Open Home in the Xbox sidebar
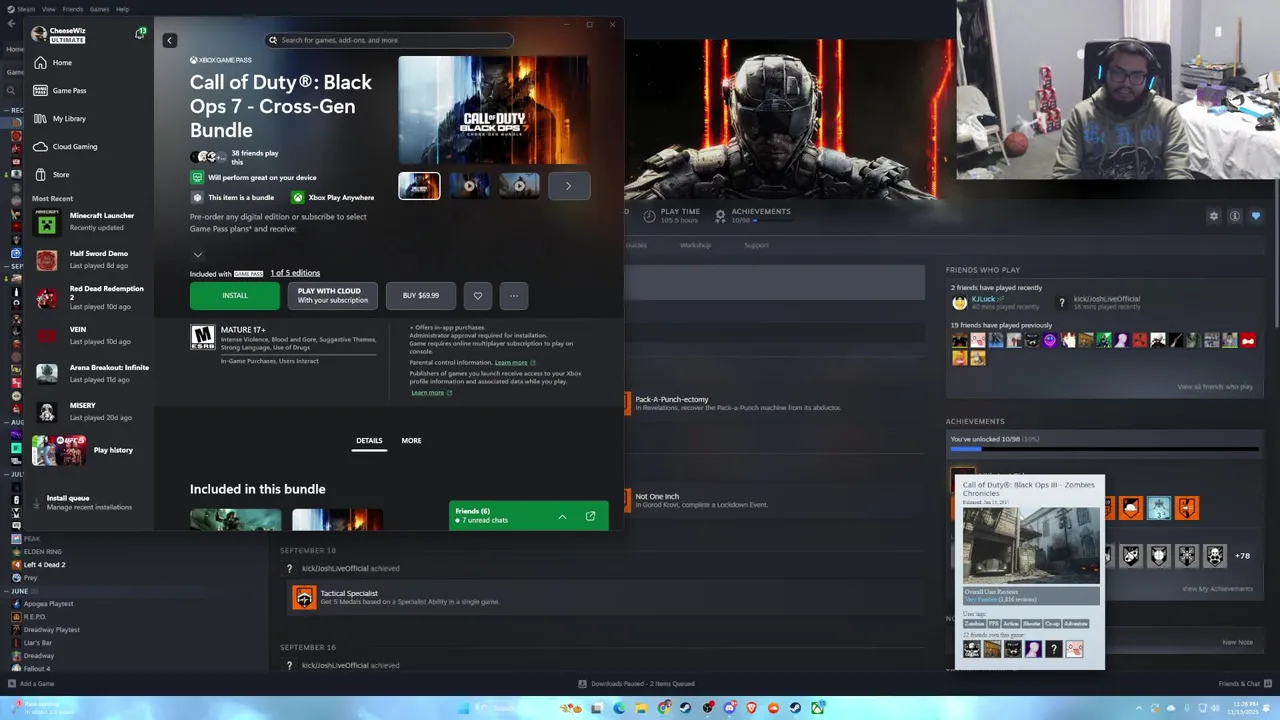Image resolution: width=1280 pixels, height=720 pixels. [62, 62]
